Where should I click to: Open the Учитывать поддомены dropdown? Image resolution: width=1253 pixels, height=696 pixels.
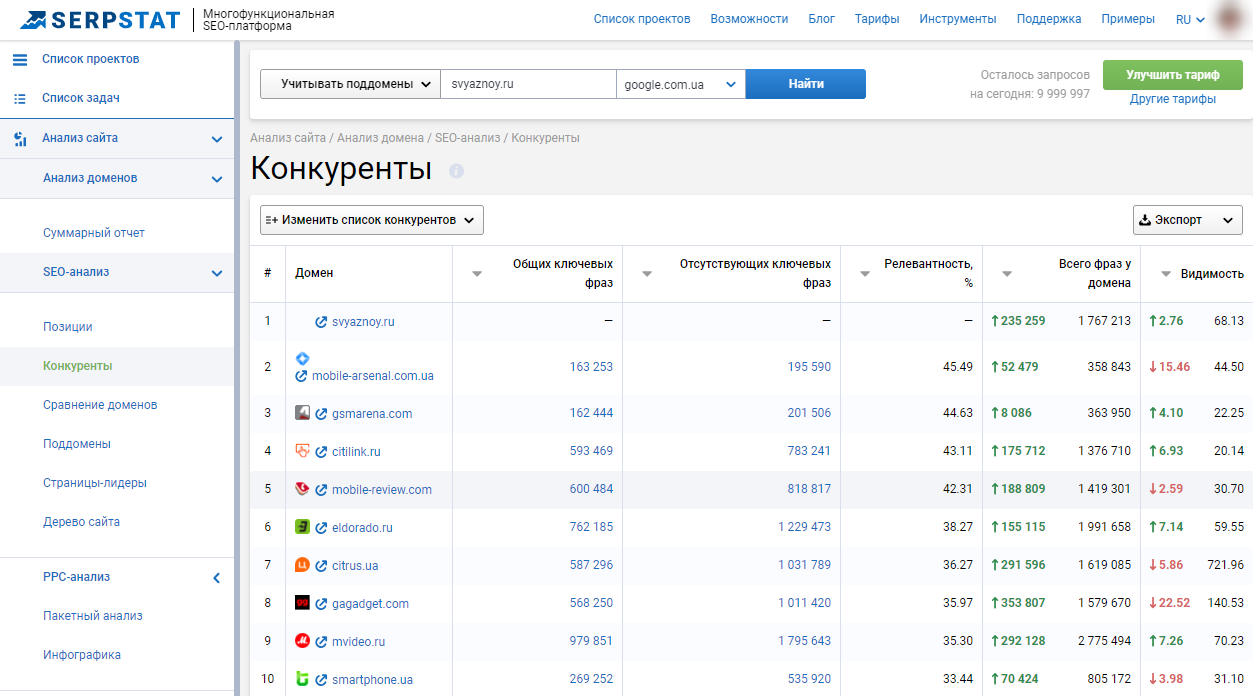(x=350, y=84)
